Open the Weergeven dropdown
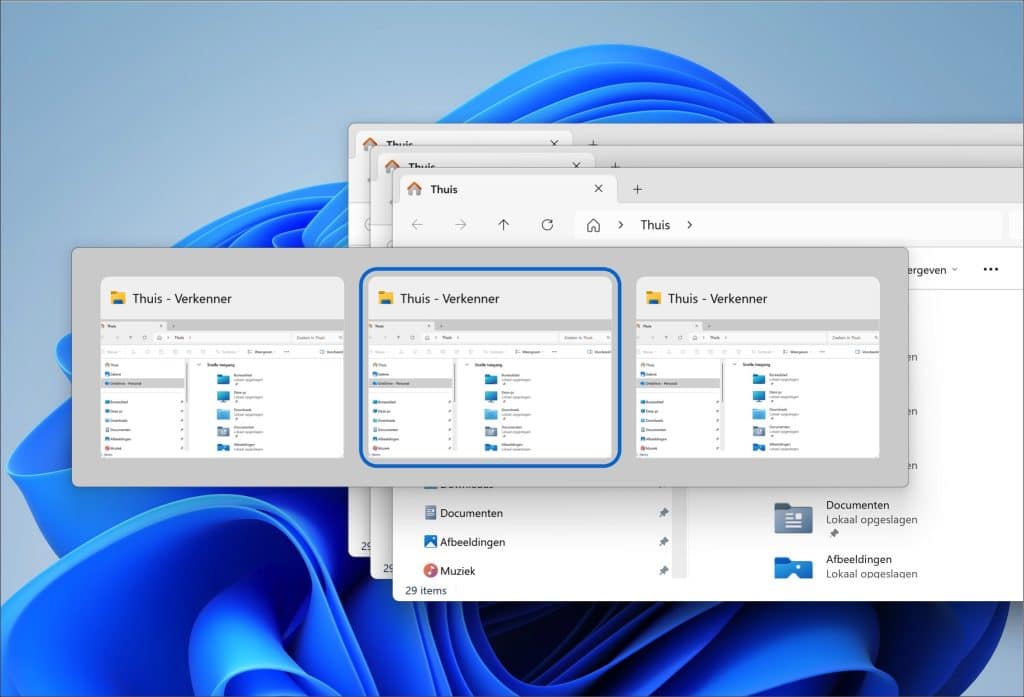This screenshot has width=1024, height=697. click(x=932, y=270)
